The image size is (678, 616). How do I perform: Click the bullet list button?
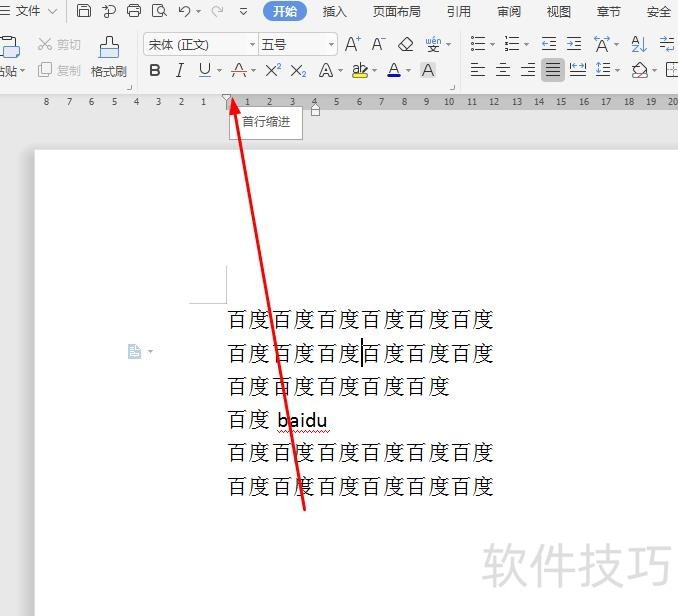(478, 44)
